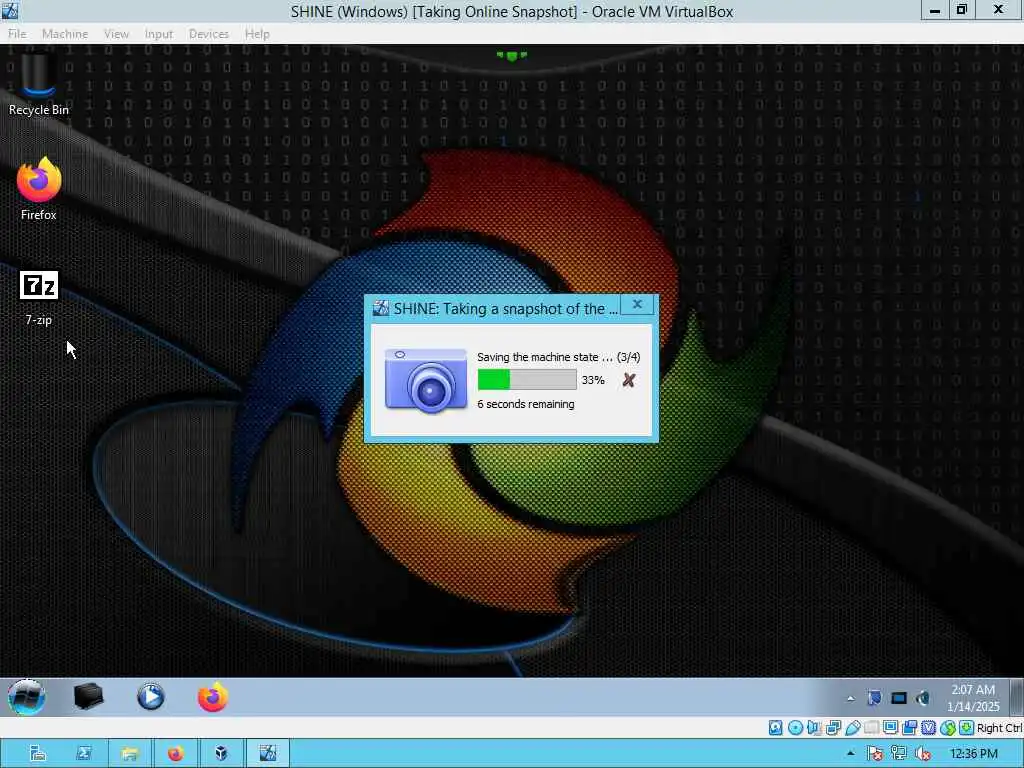Open the Help menu

click(257, 34)
